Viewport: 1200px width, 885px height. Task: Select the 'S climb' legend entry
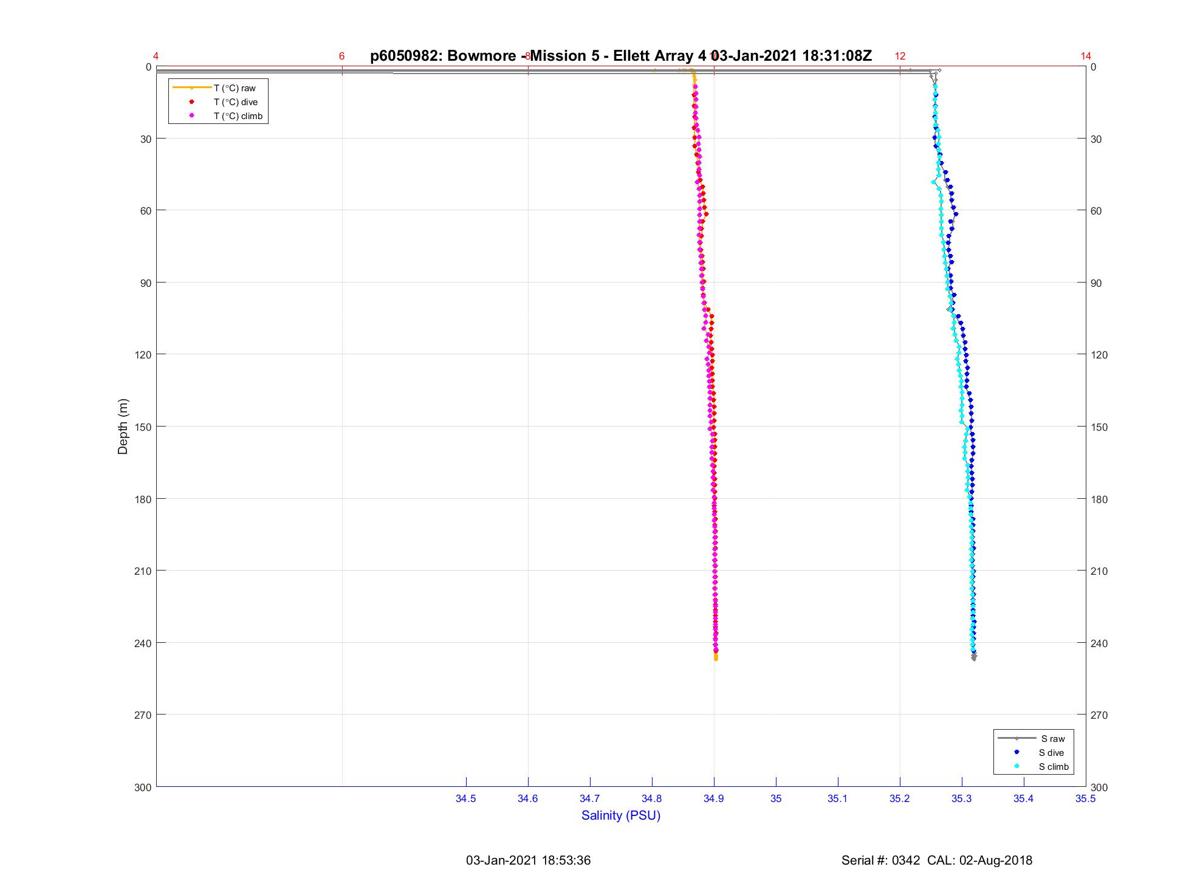(x=1055, y=766)
